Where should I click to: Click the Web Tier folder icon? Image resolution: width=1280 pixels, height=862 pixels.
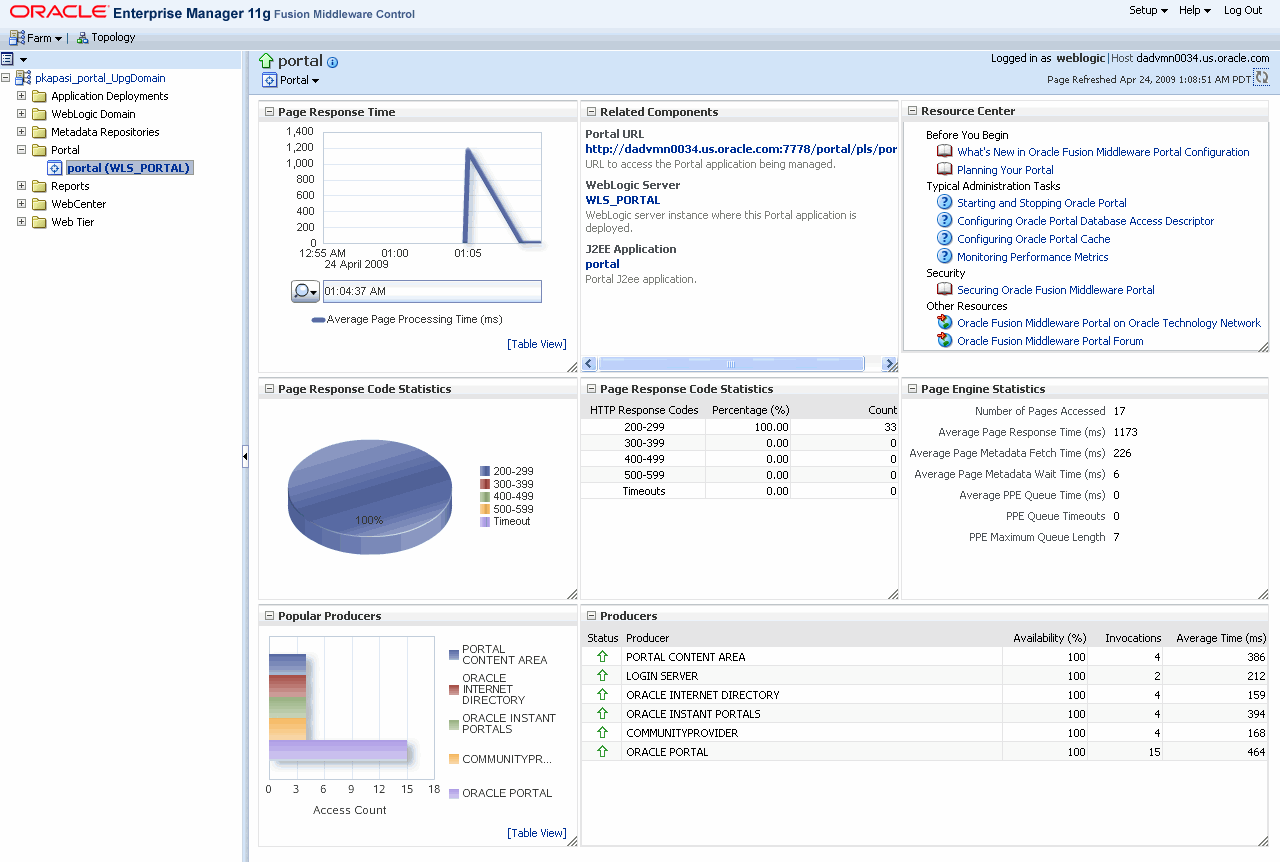pos(40,223)
